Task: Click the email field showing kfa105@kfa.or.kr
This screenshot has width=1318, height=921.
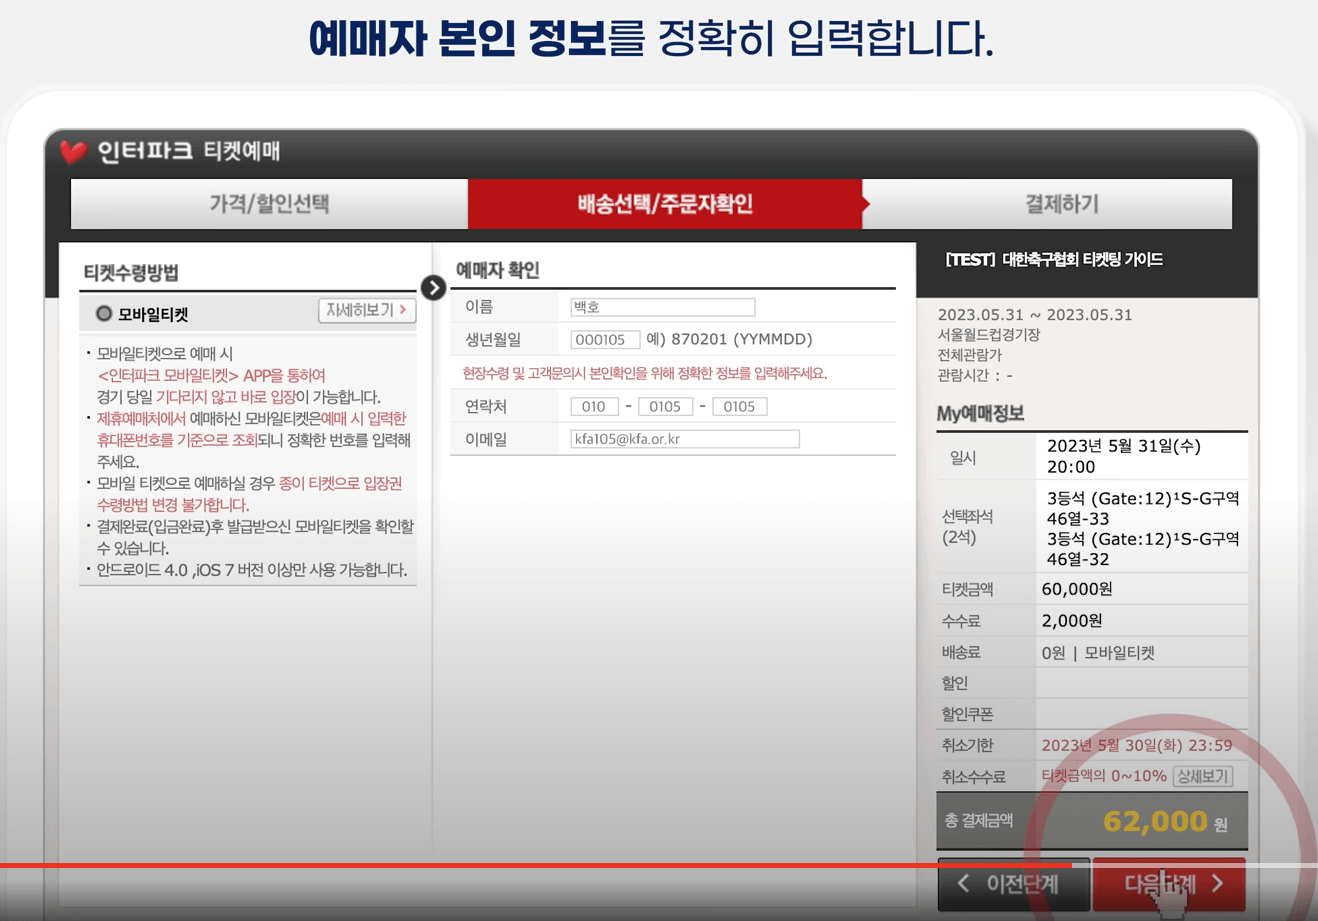Action: point(683,438)
